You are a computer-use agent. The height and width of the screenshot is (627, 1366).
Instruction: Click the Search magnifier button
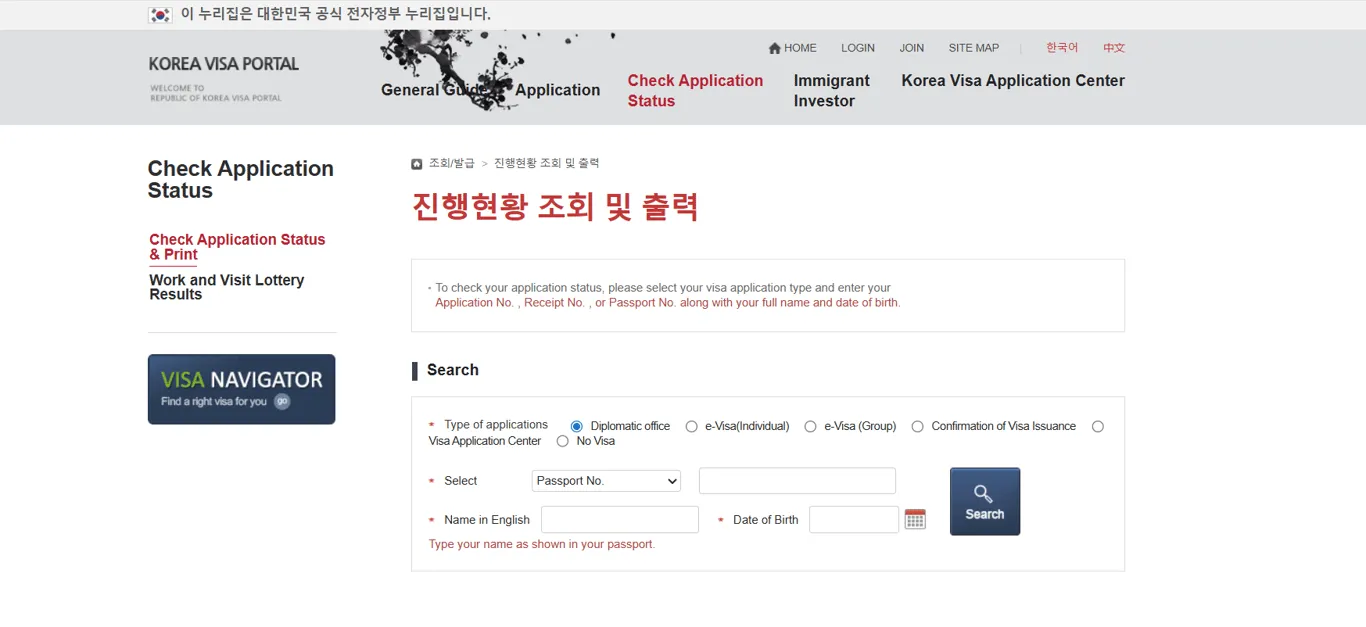coord(984,501)
